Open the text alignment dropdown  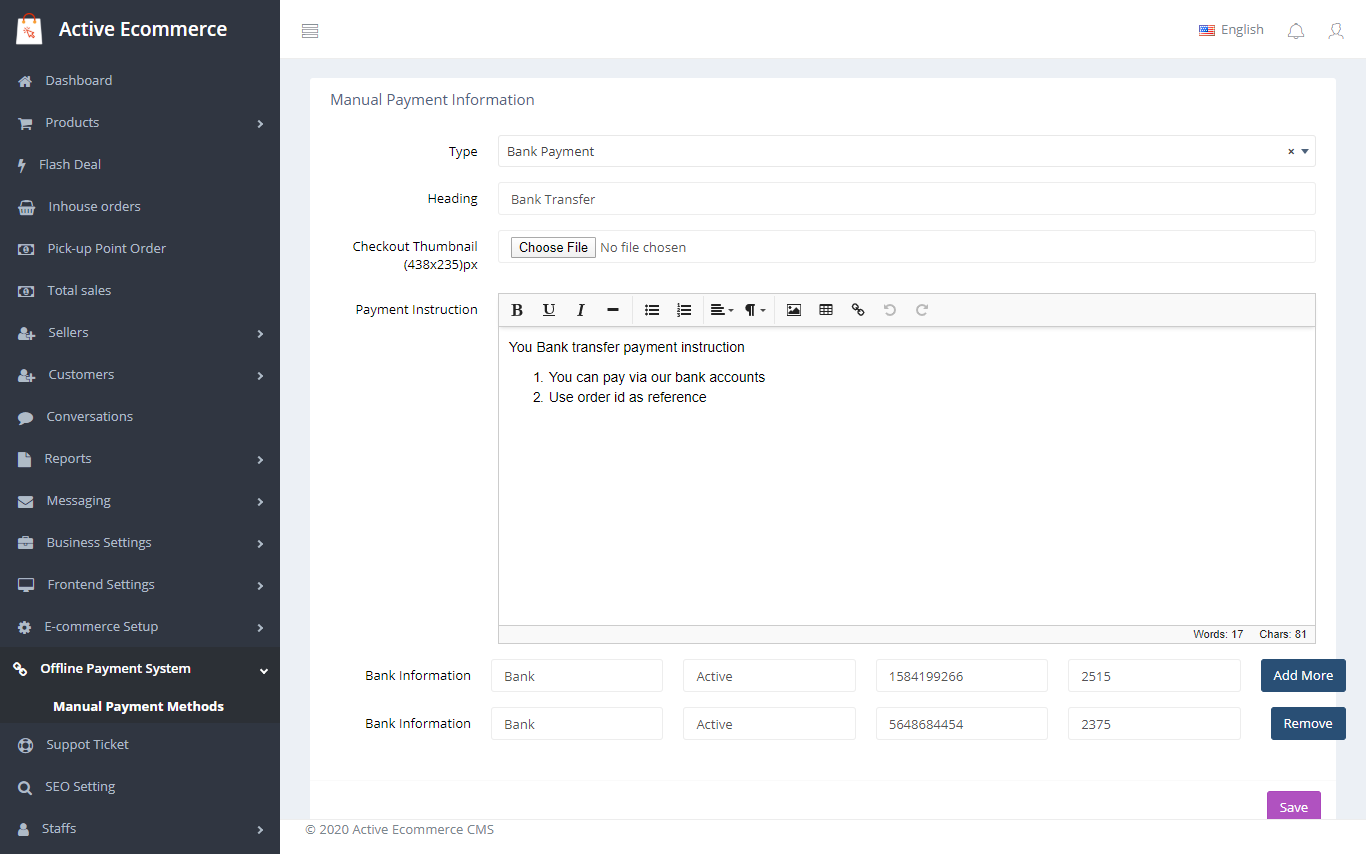tap(721, 310)
